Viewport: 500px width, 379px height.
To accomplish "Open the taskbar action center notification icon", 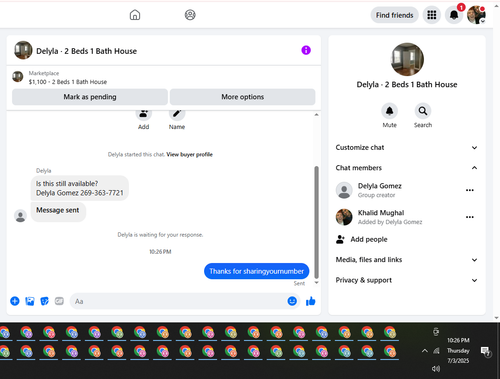I will [x=486, y=351].
